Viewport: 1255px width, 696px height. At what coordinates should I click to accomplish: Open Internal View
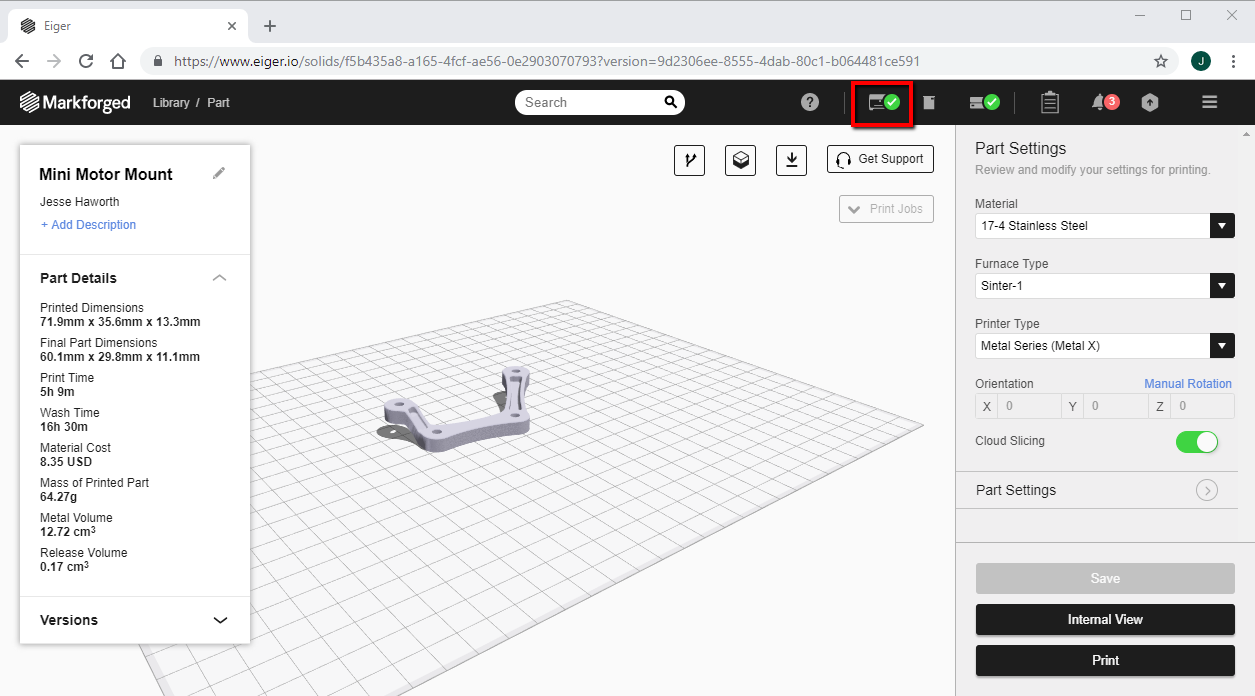point(1105,619)
